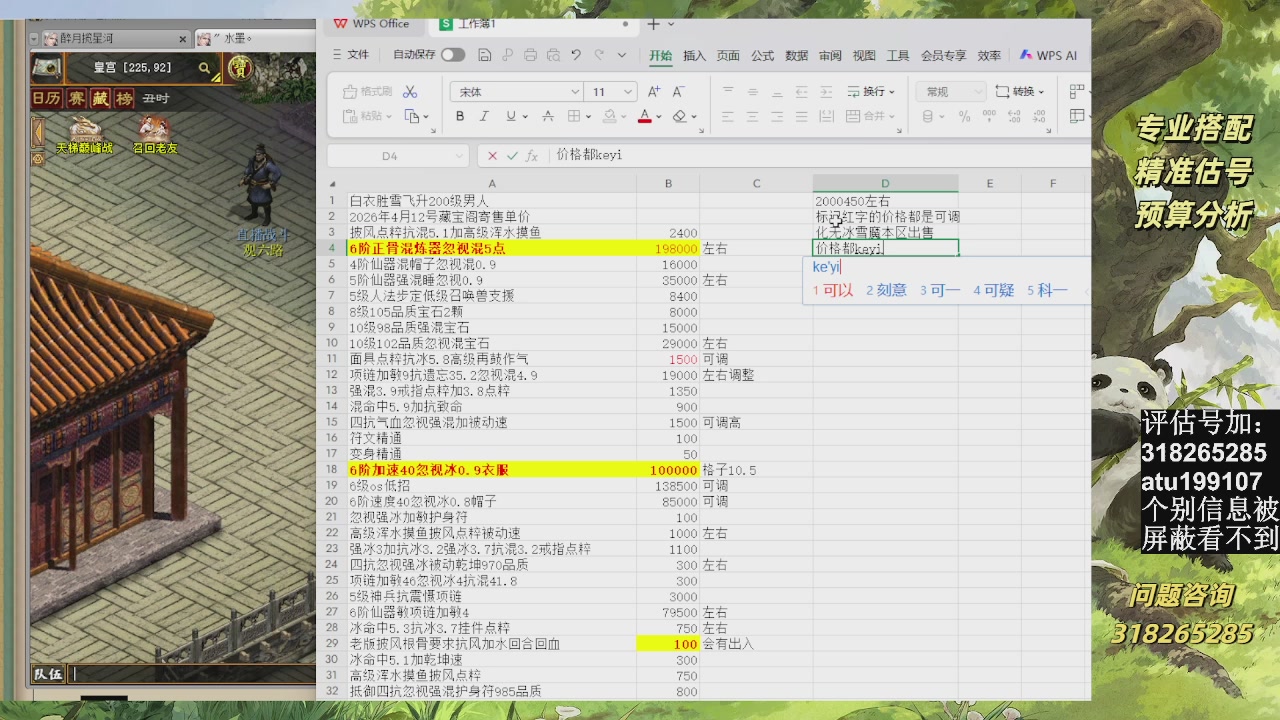Click the WPS AI button

(1048, 56)
